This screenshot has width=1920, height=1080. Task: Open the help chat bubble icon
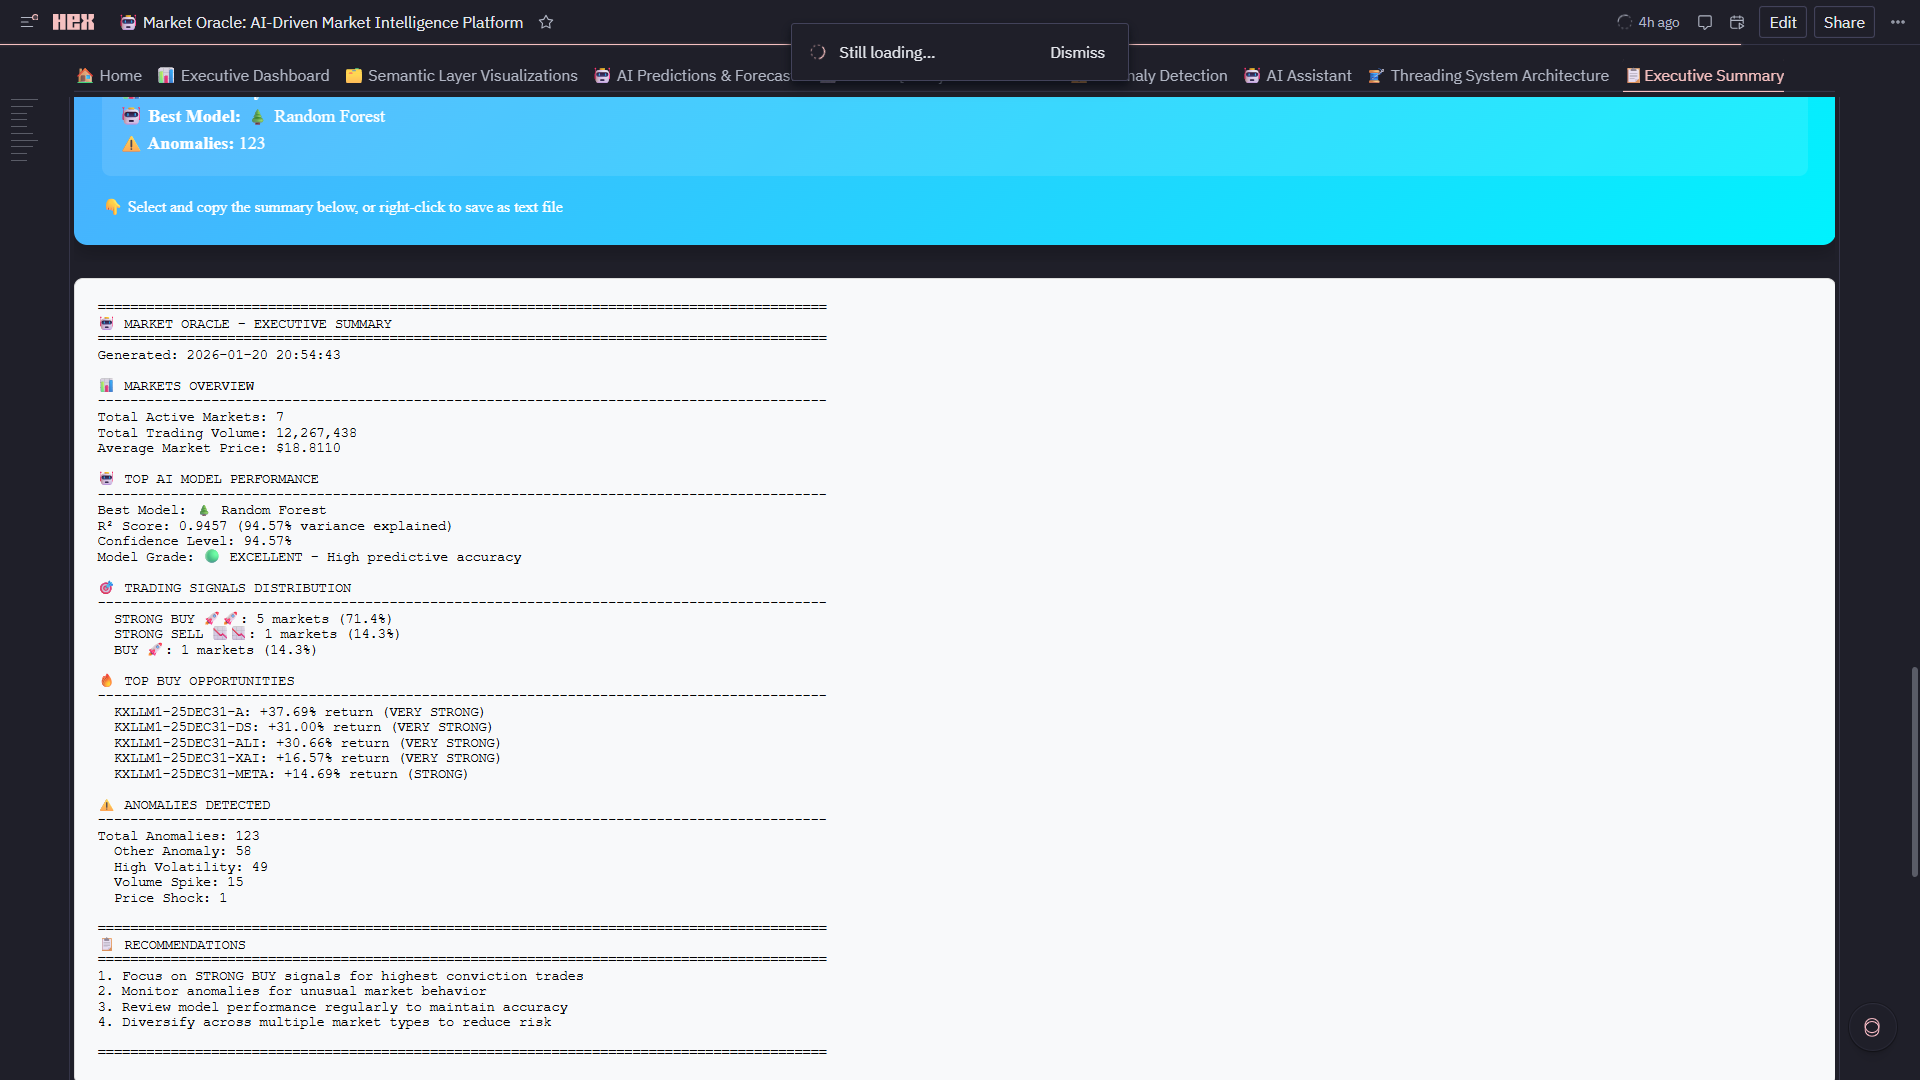(x=1872, y=1027)
